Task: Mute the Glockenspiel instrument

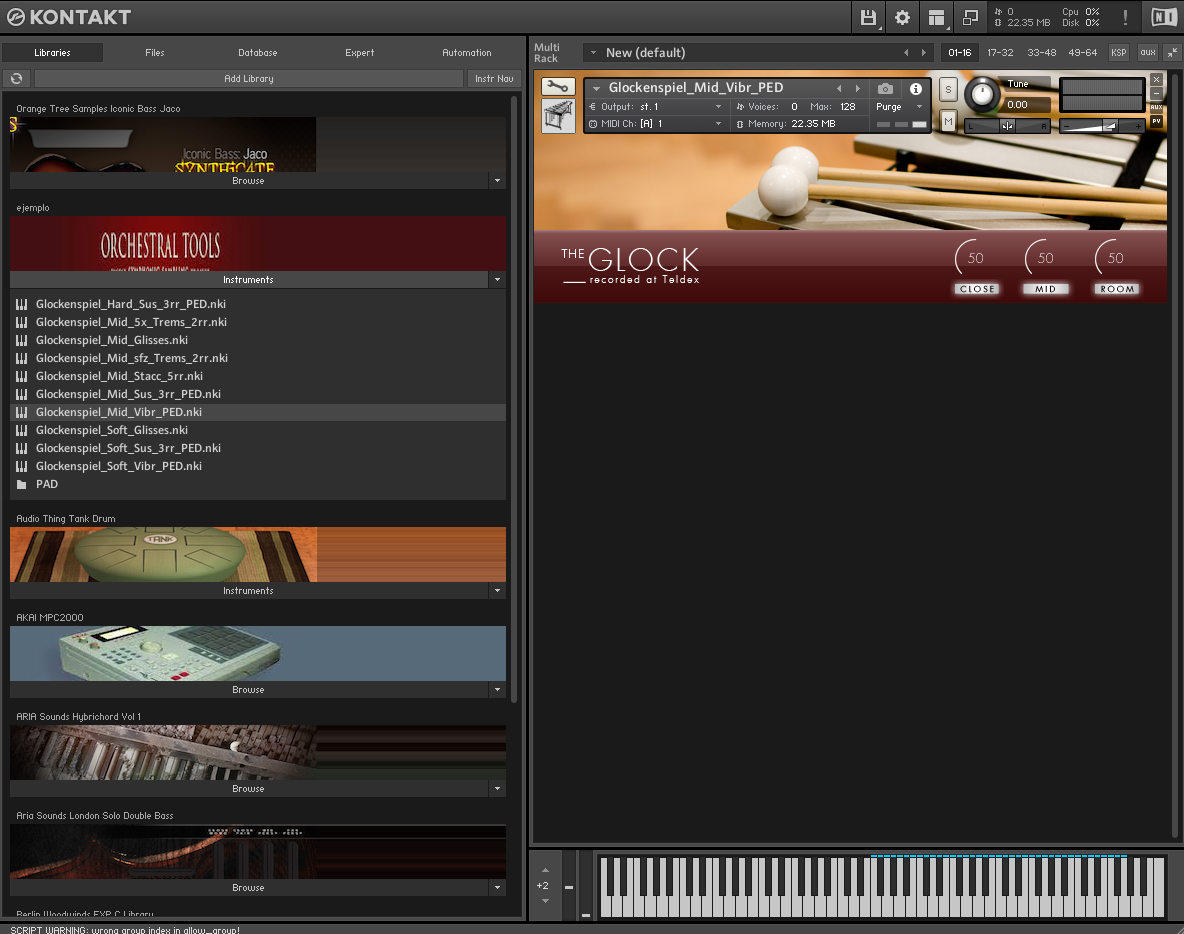Action: coord(948,122)
